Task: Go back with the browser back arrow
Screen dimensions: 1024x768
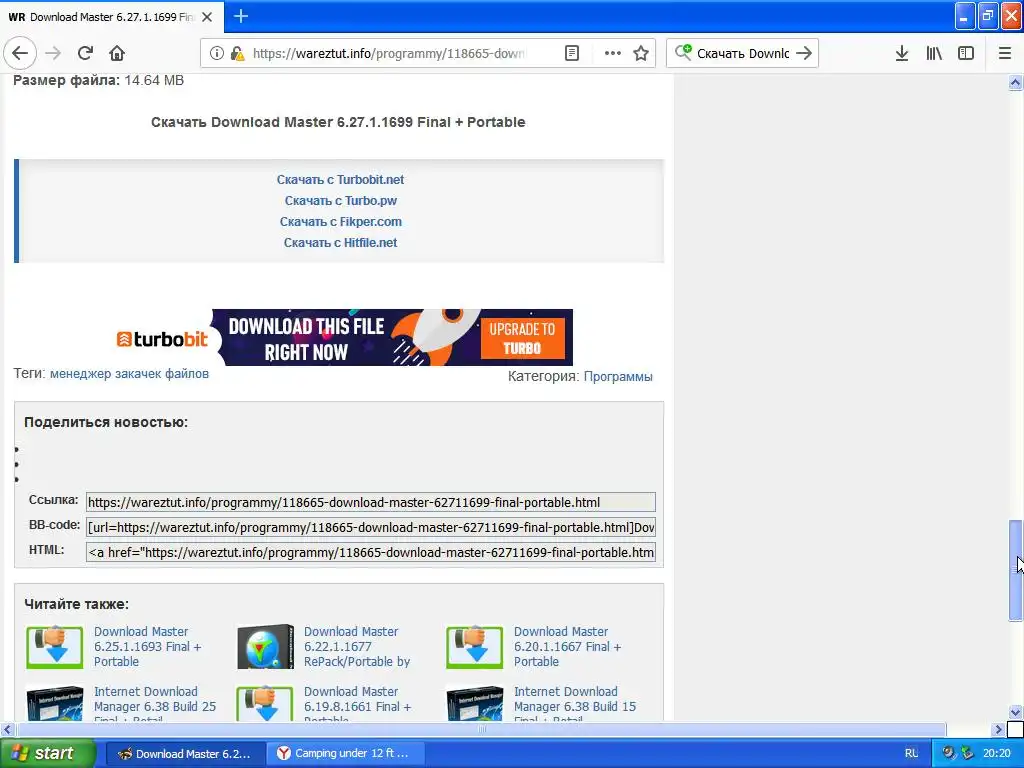Action: pos(20,54)
